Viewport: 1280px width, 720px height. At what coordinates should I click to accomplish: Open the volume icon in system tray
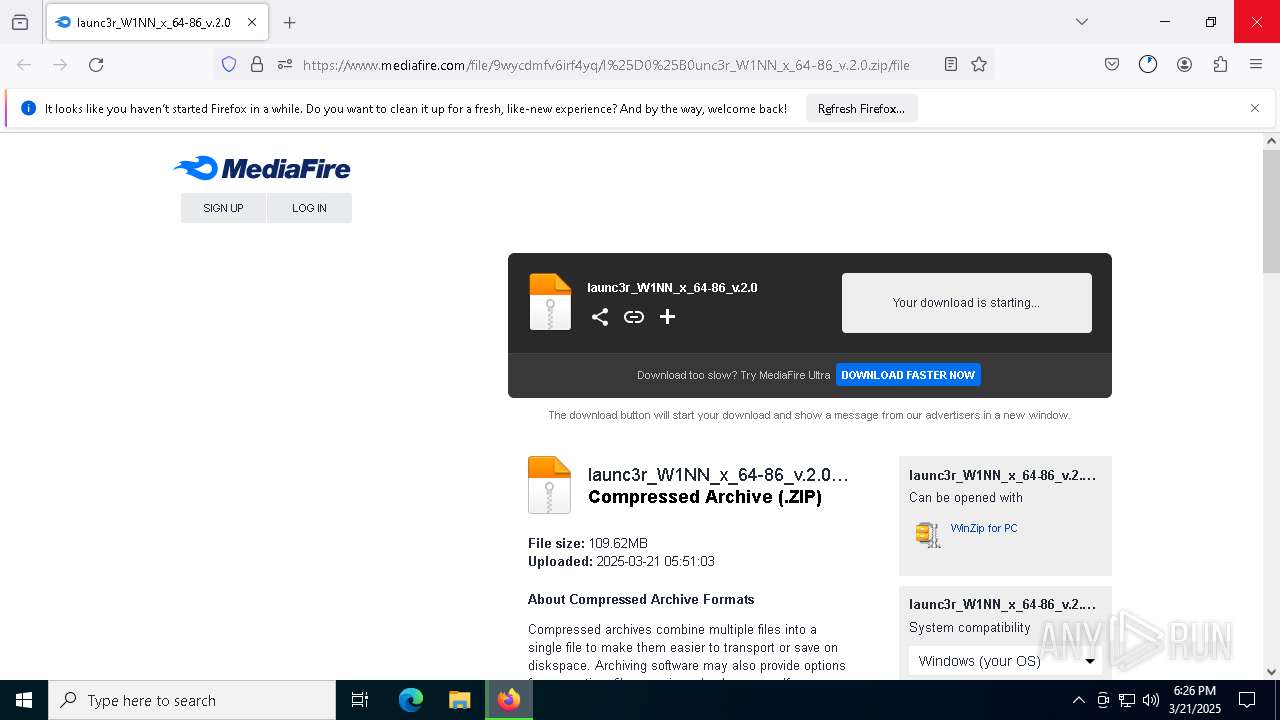click(1151, 700)
